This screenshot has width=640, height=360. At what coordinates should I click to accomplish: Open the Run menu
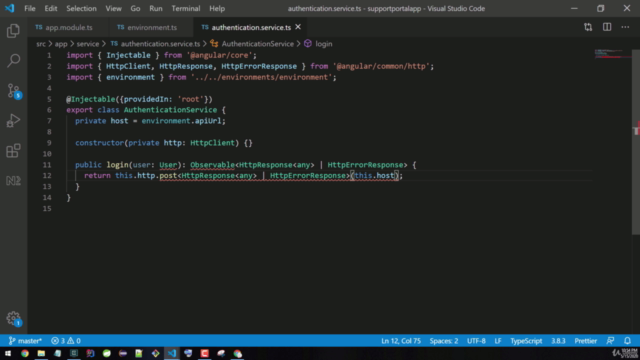click(x=156, y=8)
